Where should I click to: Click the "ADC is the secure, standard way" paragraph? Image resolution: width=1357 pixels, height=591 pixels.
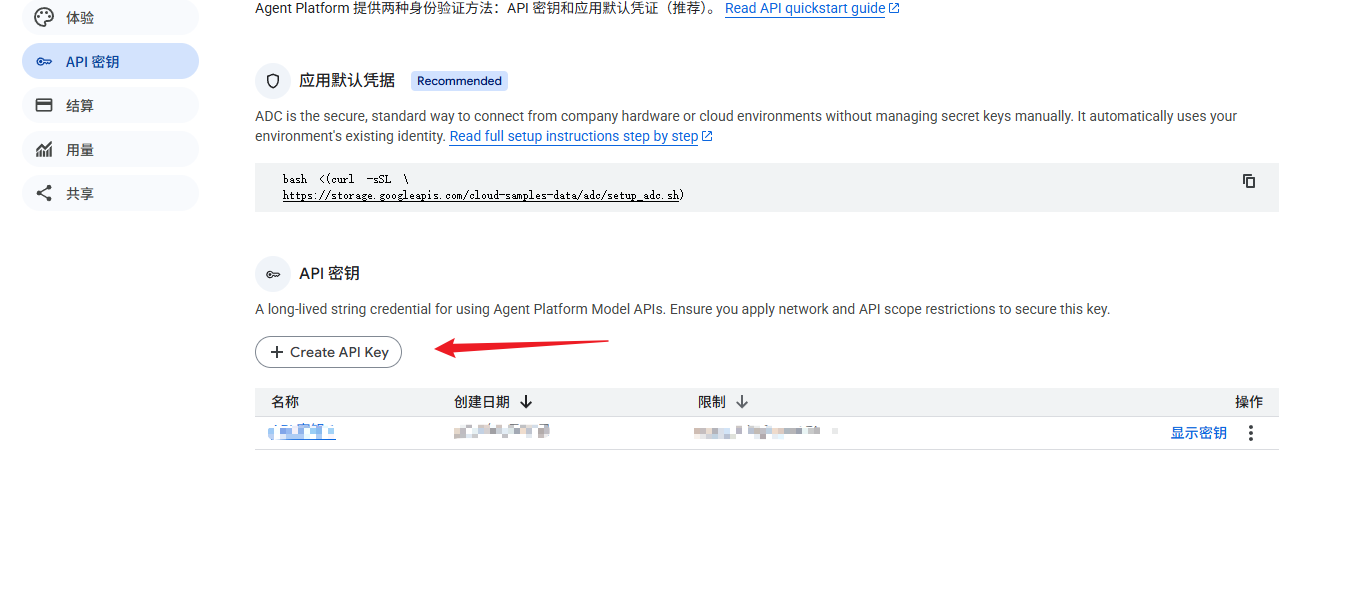pos(746,126)
